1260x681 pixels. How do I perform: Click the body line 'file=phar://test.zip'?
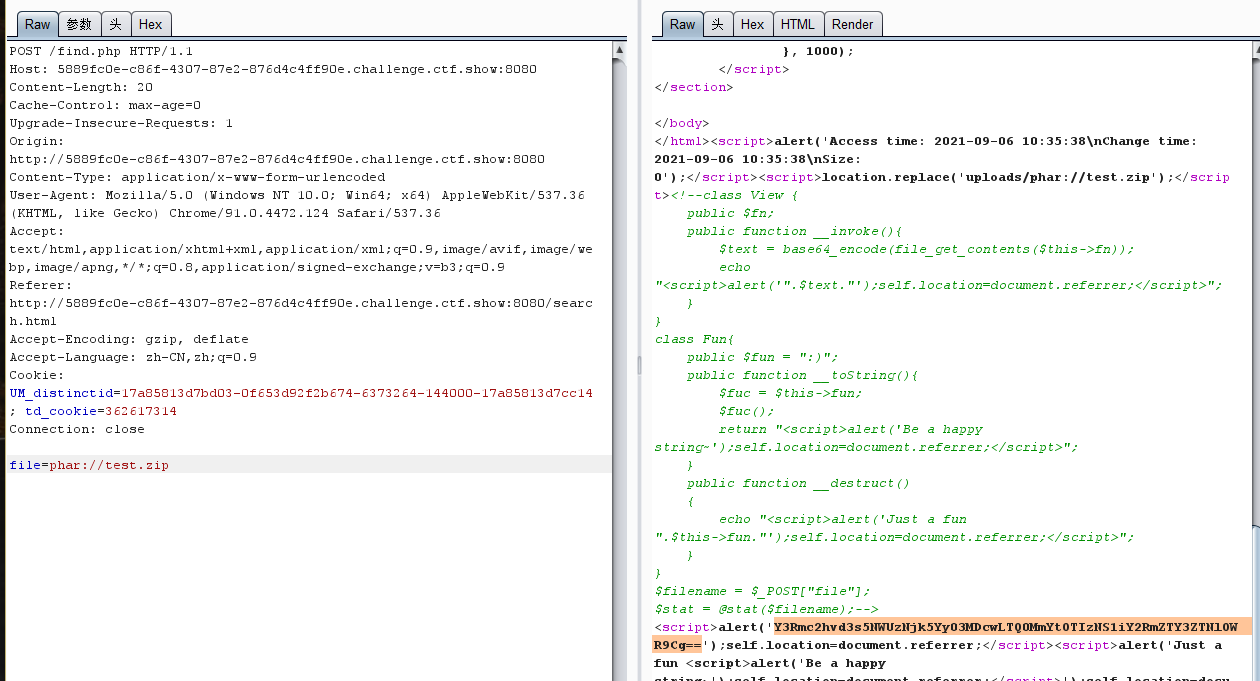[89, 465]
